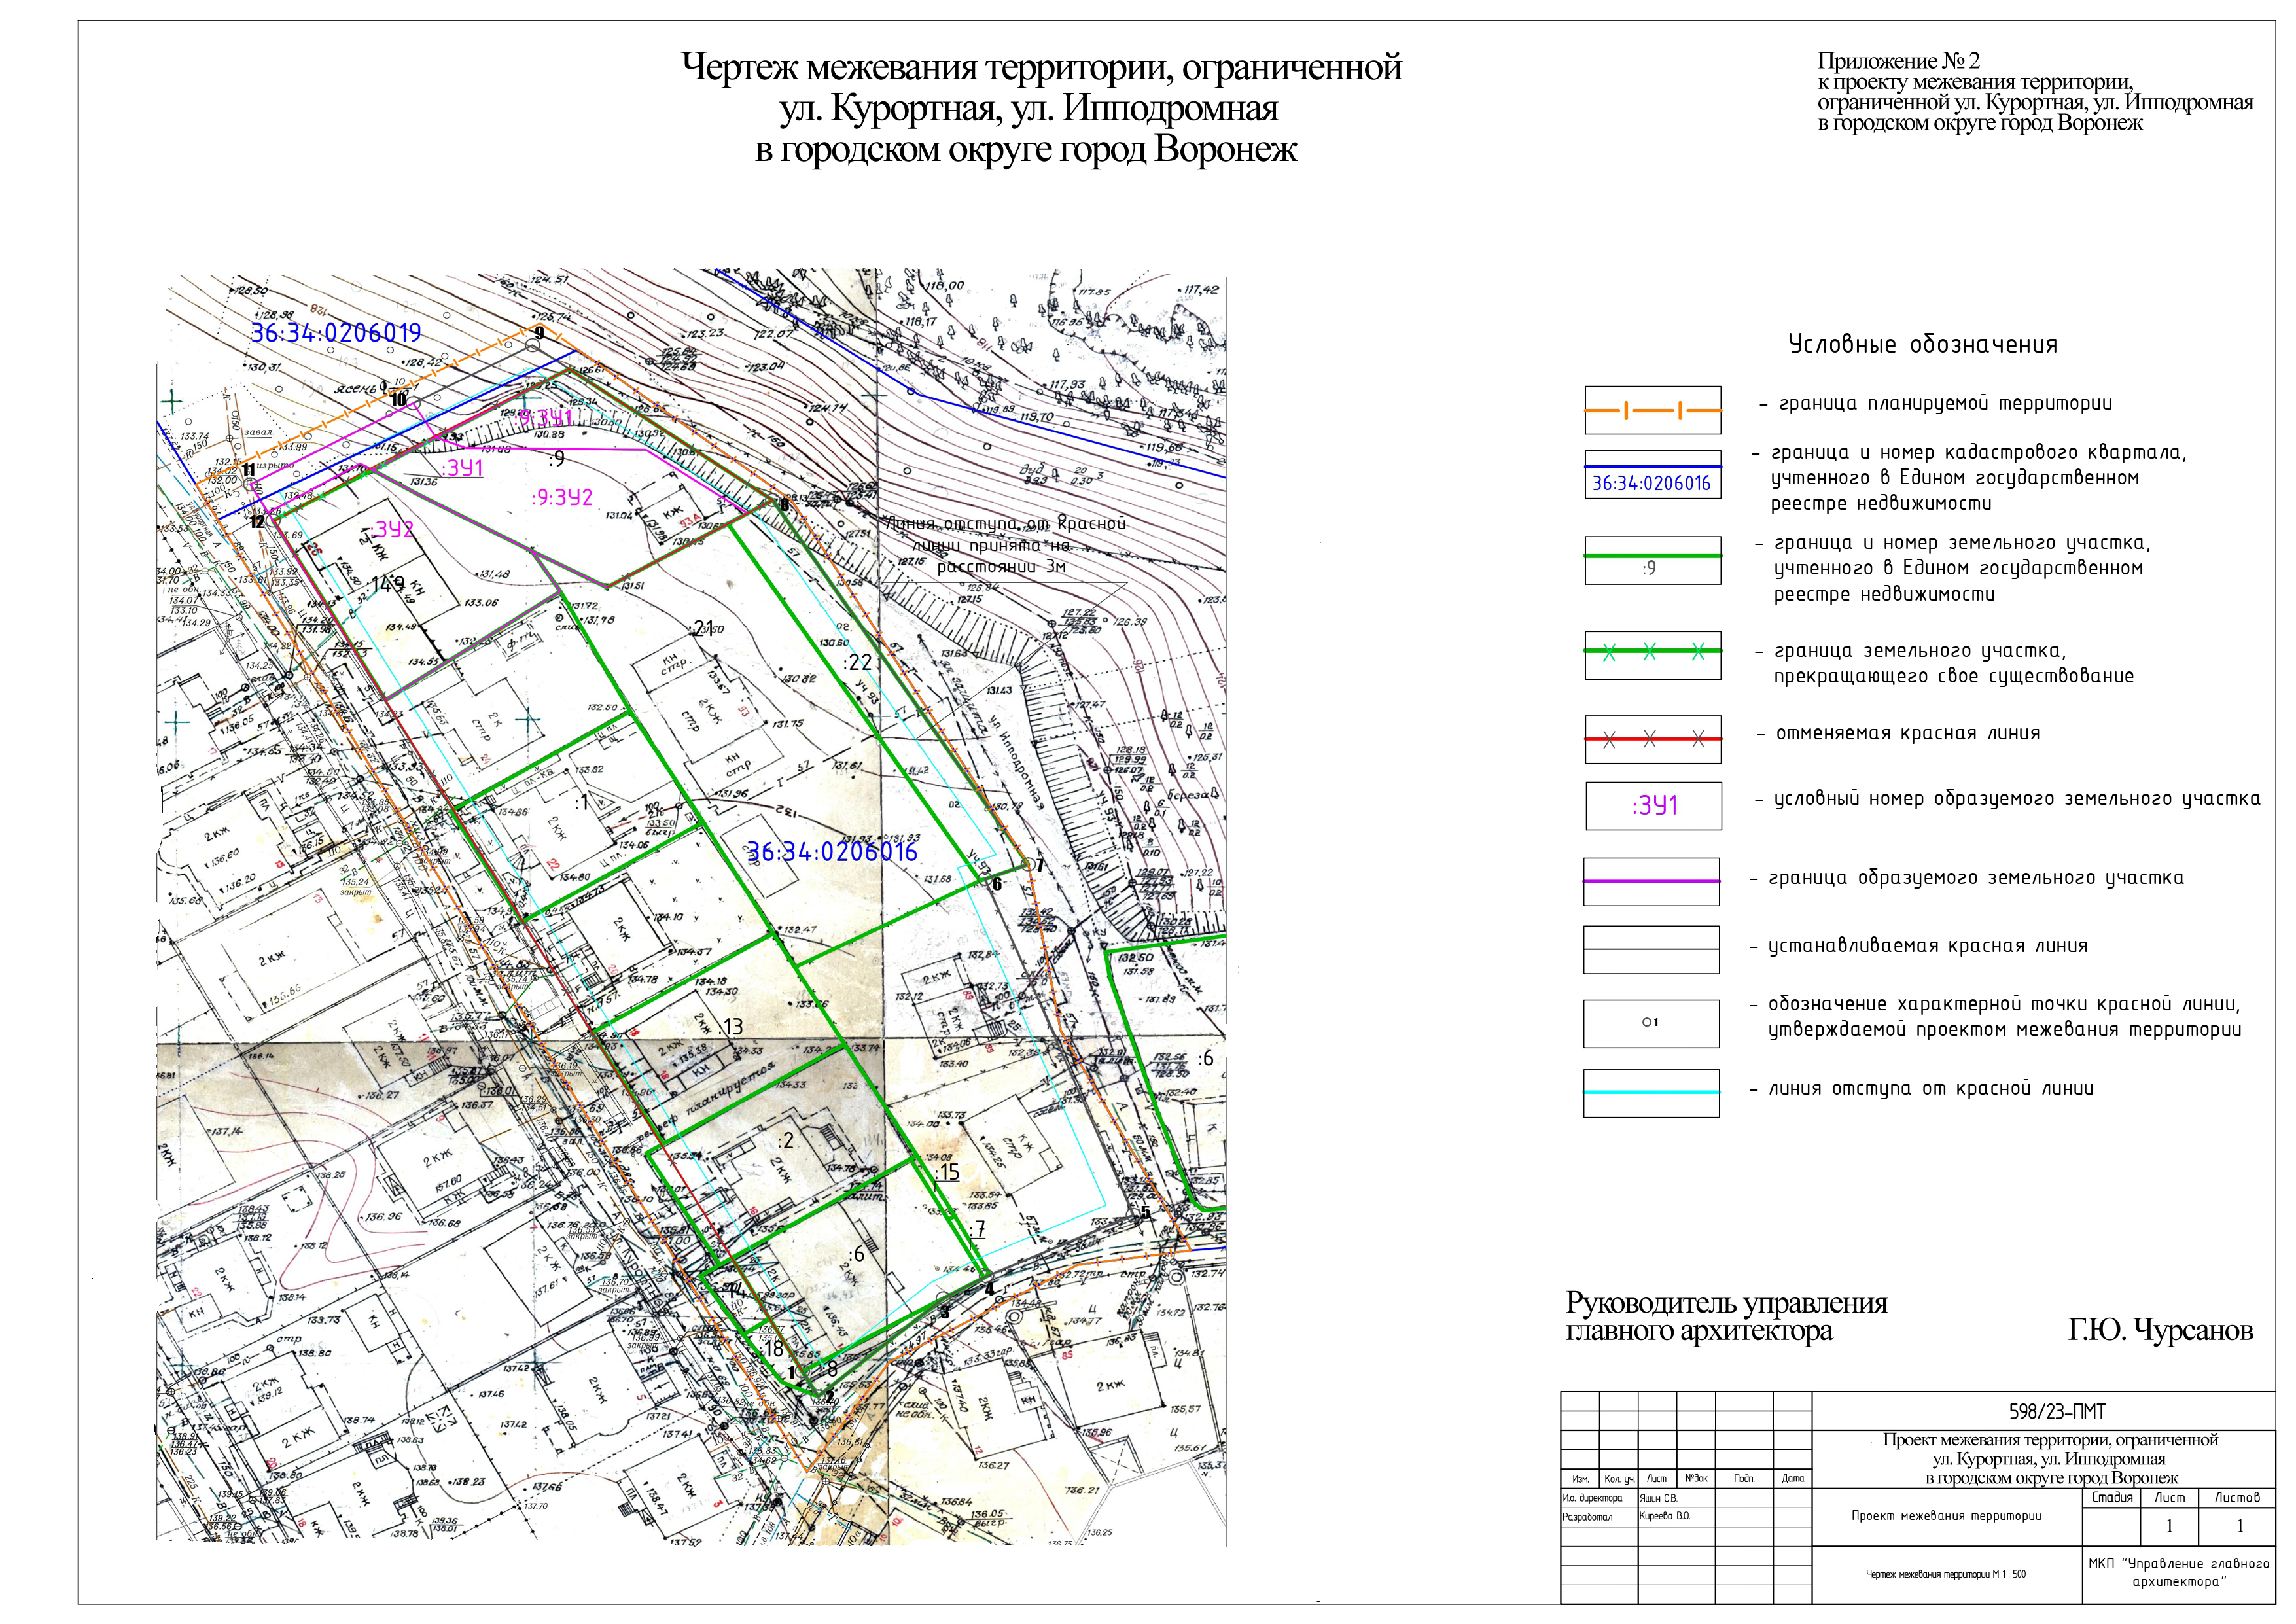Click the 36:34:0206016 cadastral quarter legend box
Screen dimensions: 2296x1624
[1652, 476]
